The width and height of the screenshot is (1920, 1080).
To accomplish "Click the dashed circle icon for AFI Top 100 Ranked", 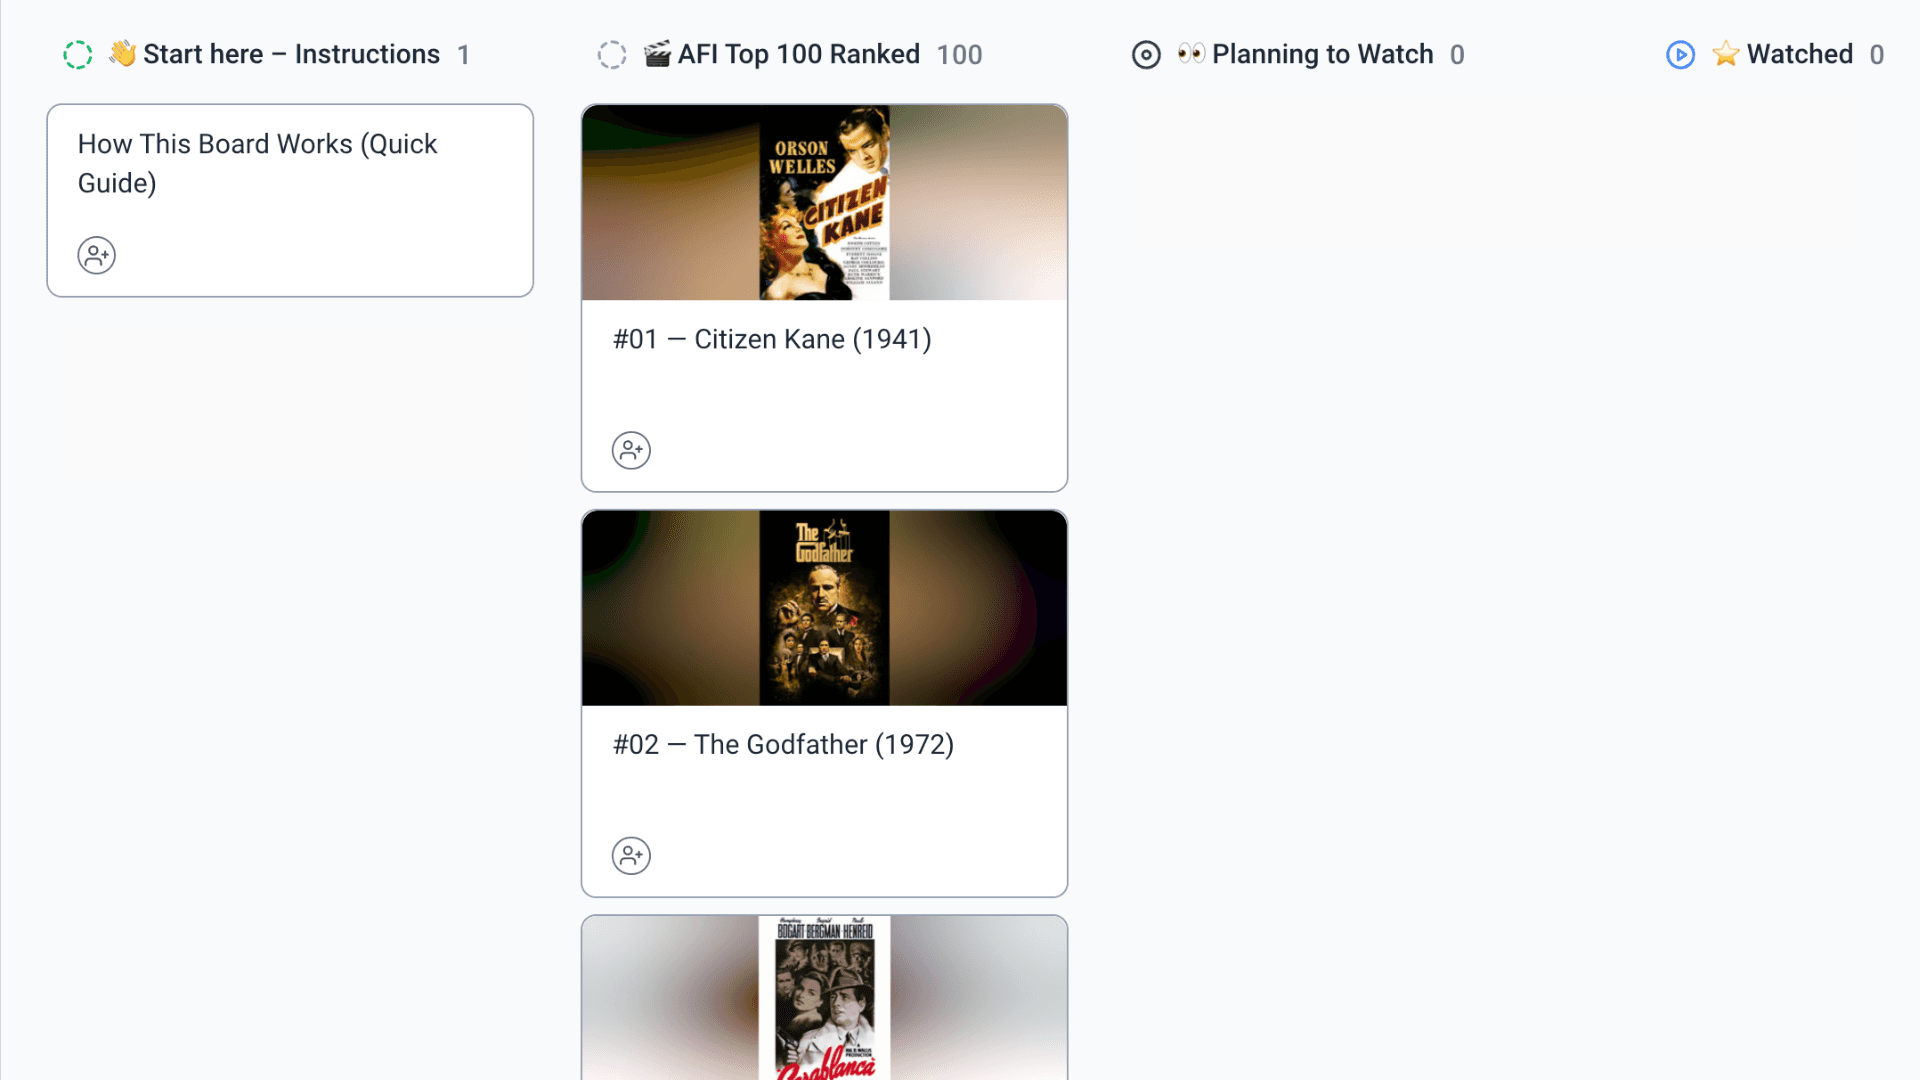I will (x=612, y=55).
